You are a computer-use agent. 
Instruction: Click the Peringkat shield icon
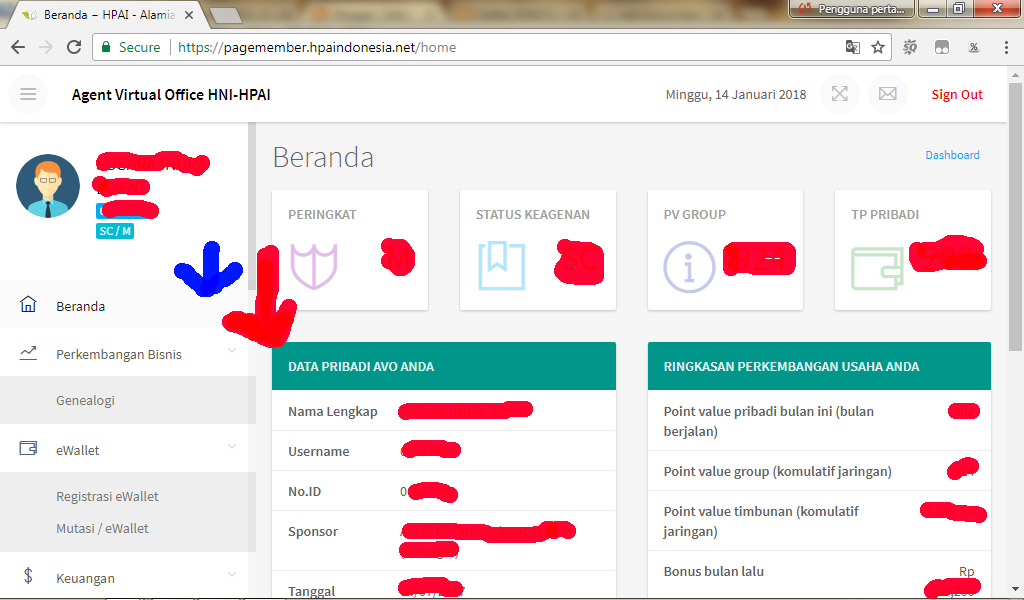coord(314,266)
